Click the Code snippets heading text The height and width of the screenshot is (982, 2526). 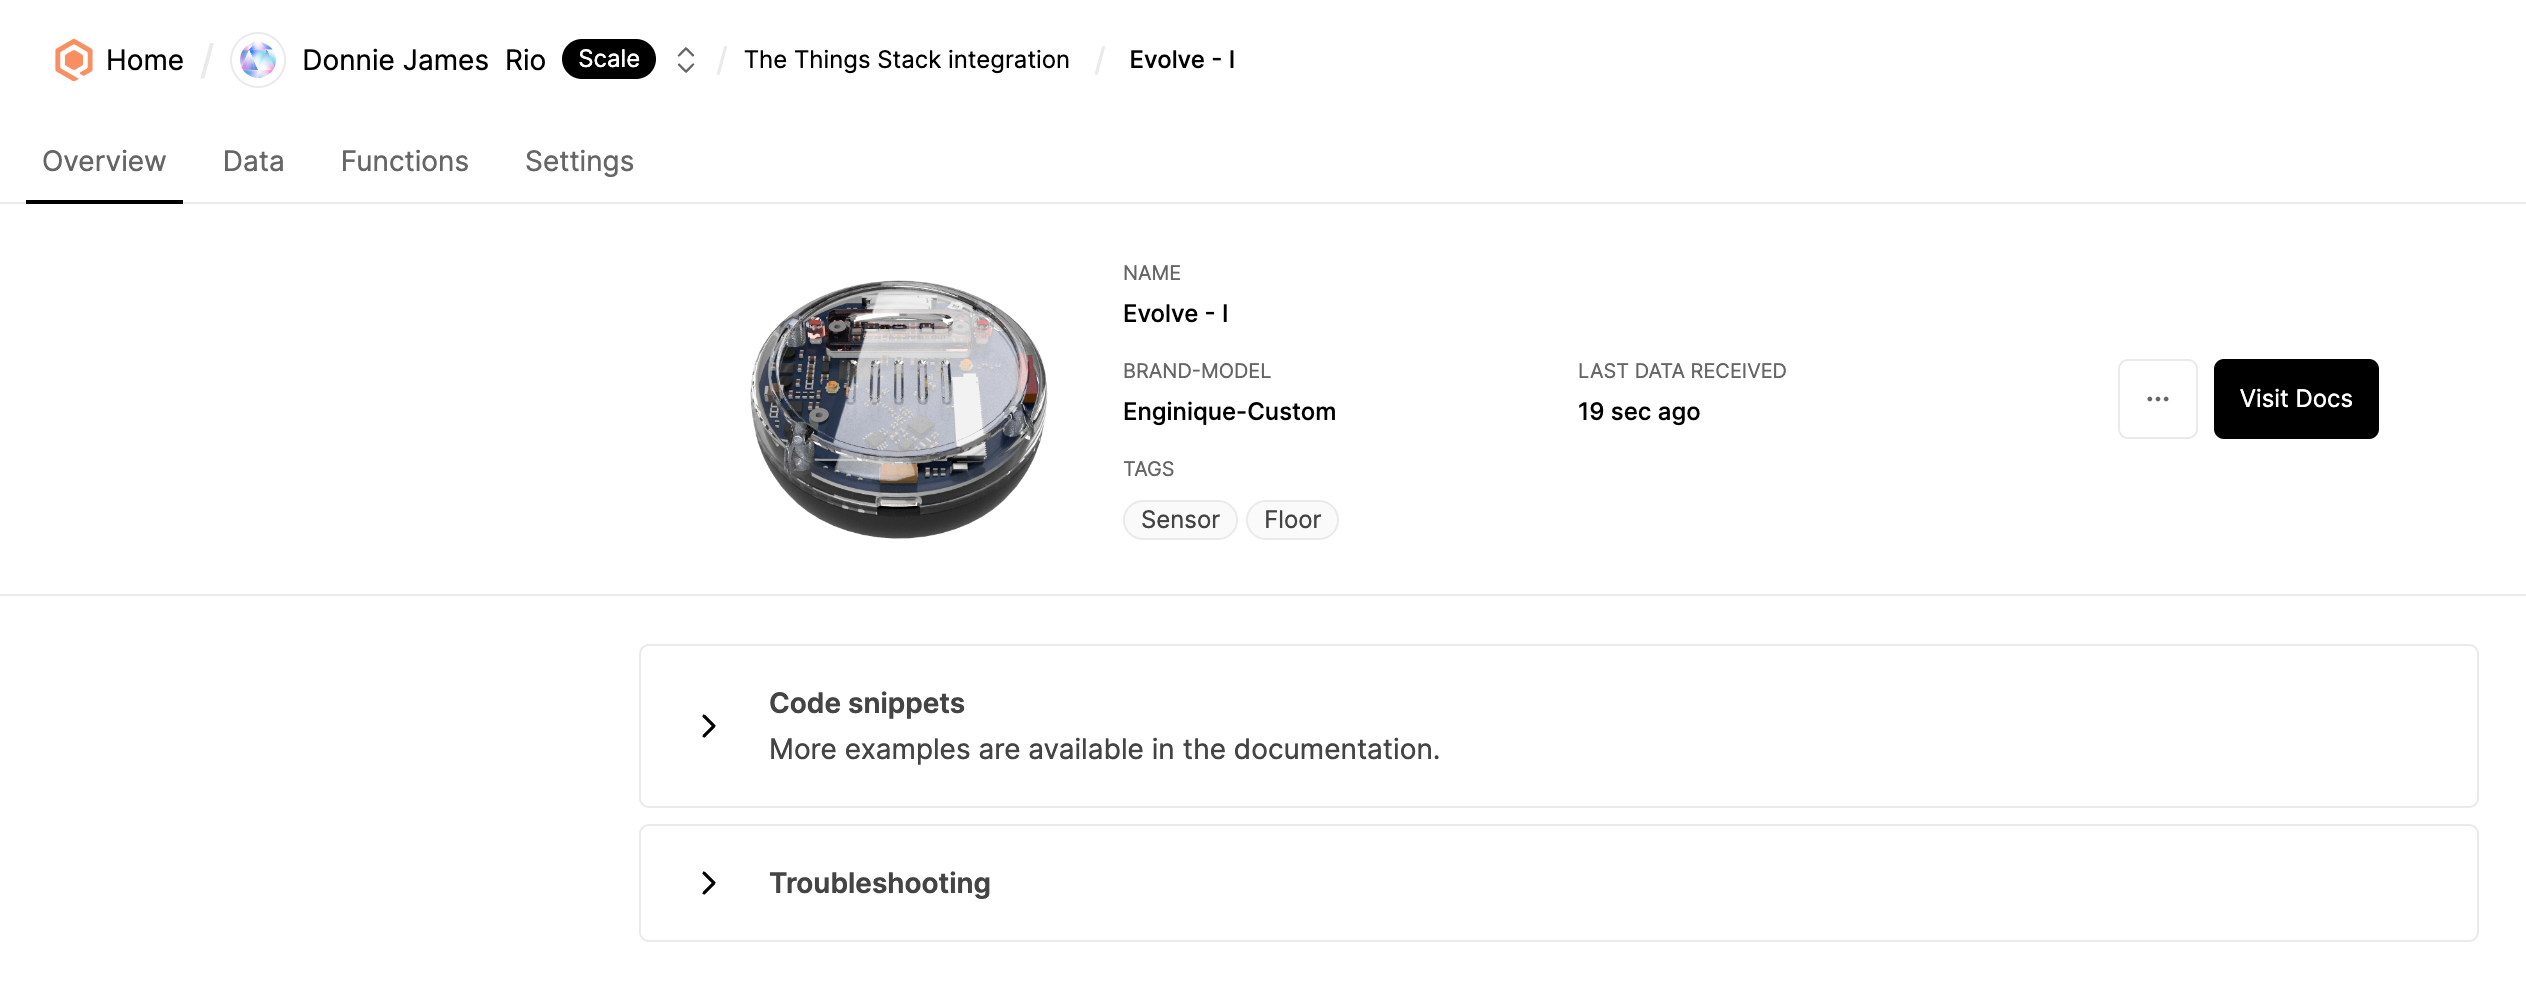click(x=866, y=703)
